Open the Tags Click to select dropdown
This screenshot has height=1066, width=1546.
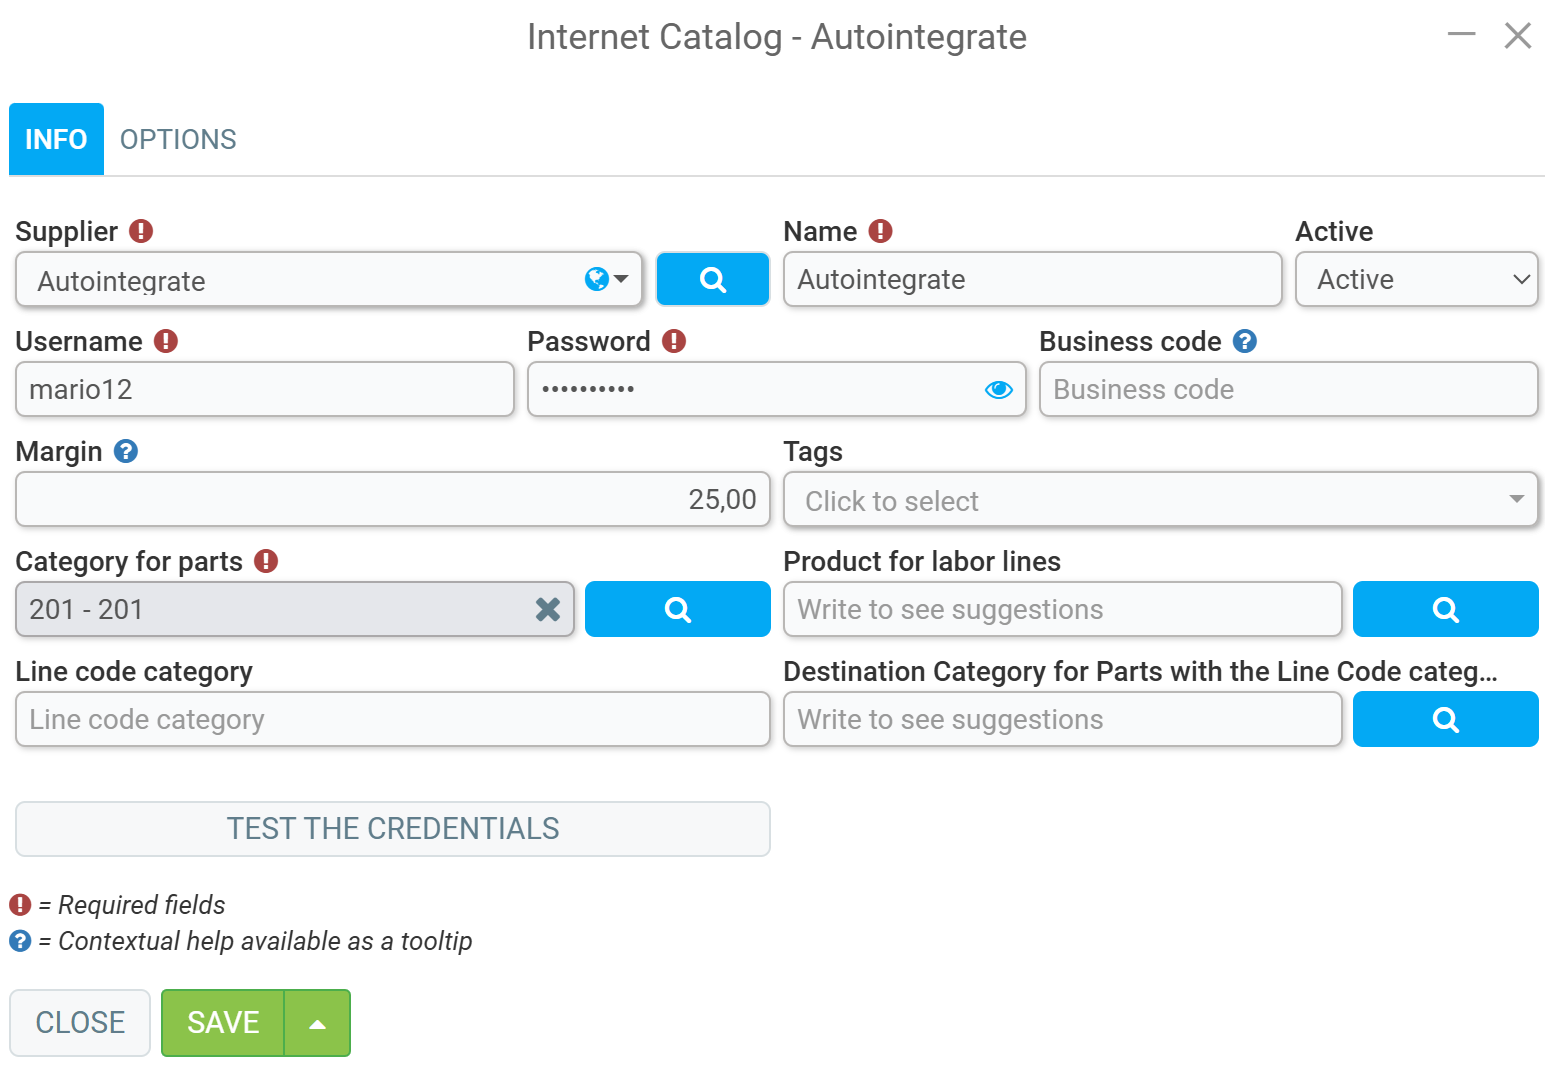pos(1160,499)
